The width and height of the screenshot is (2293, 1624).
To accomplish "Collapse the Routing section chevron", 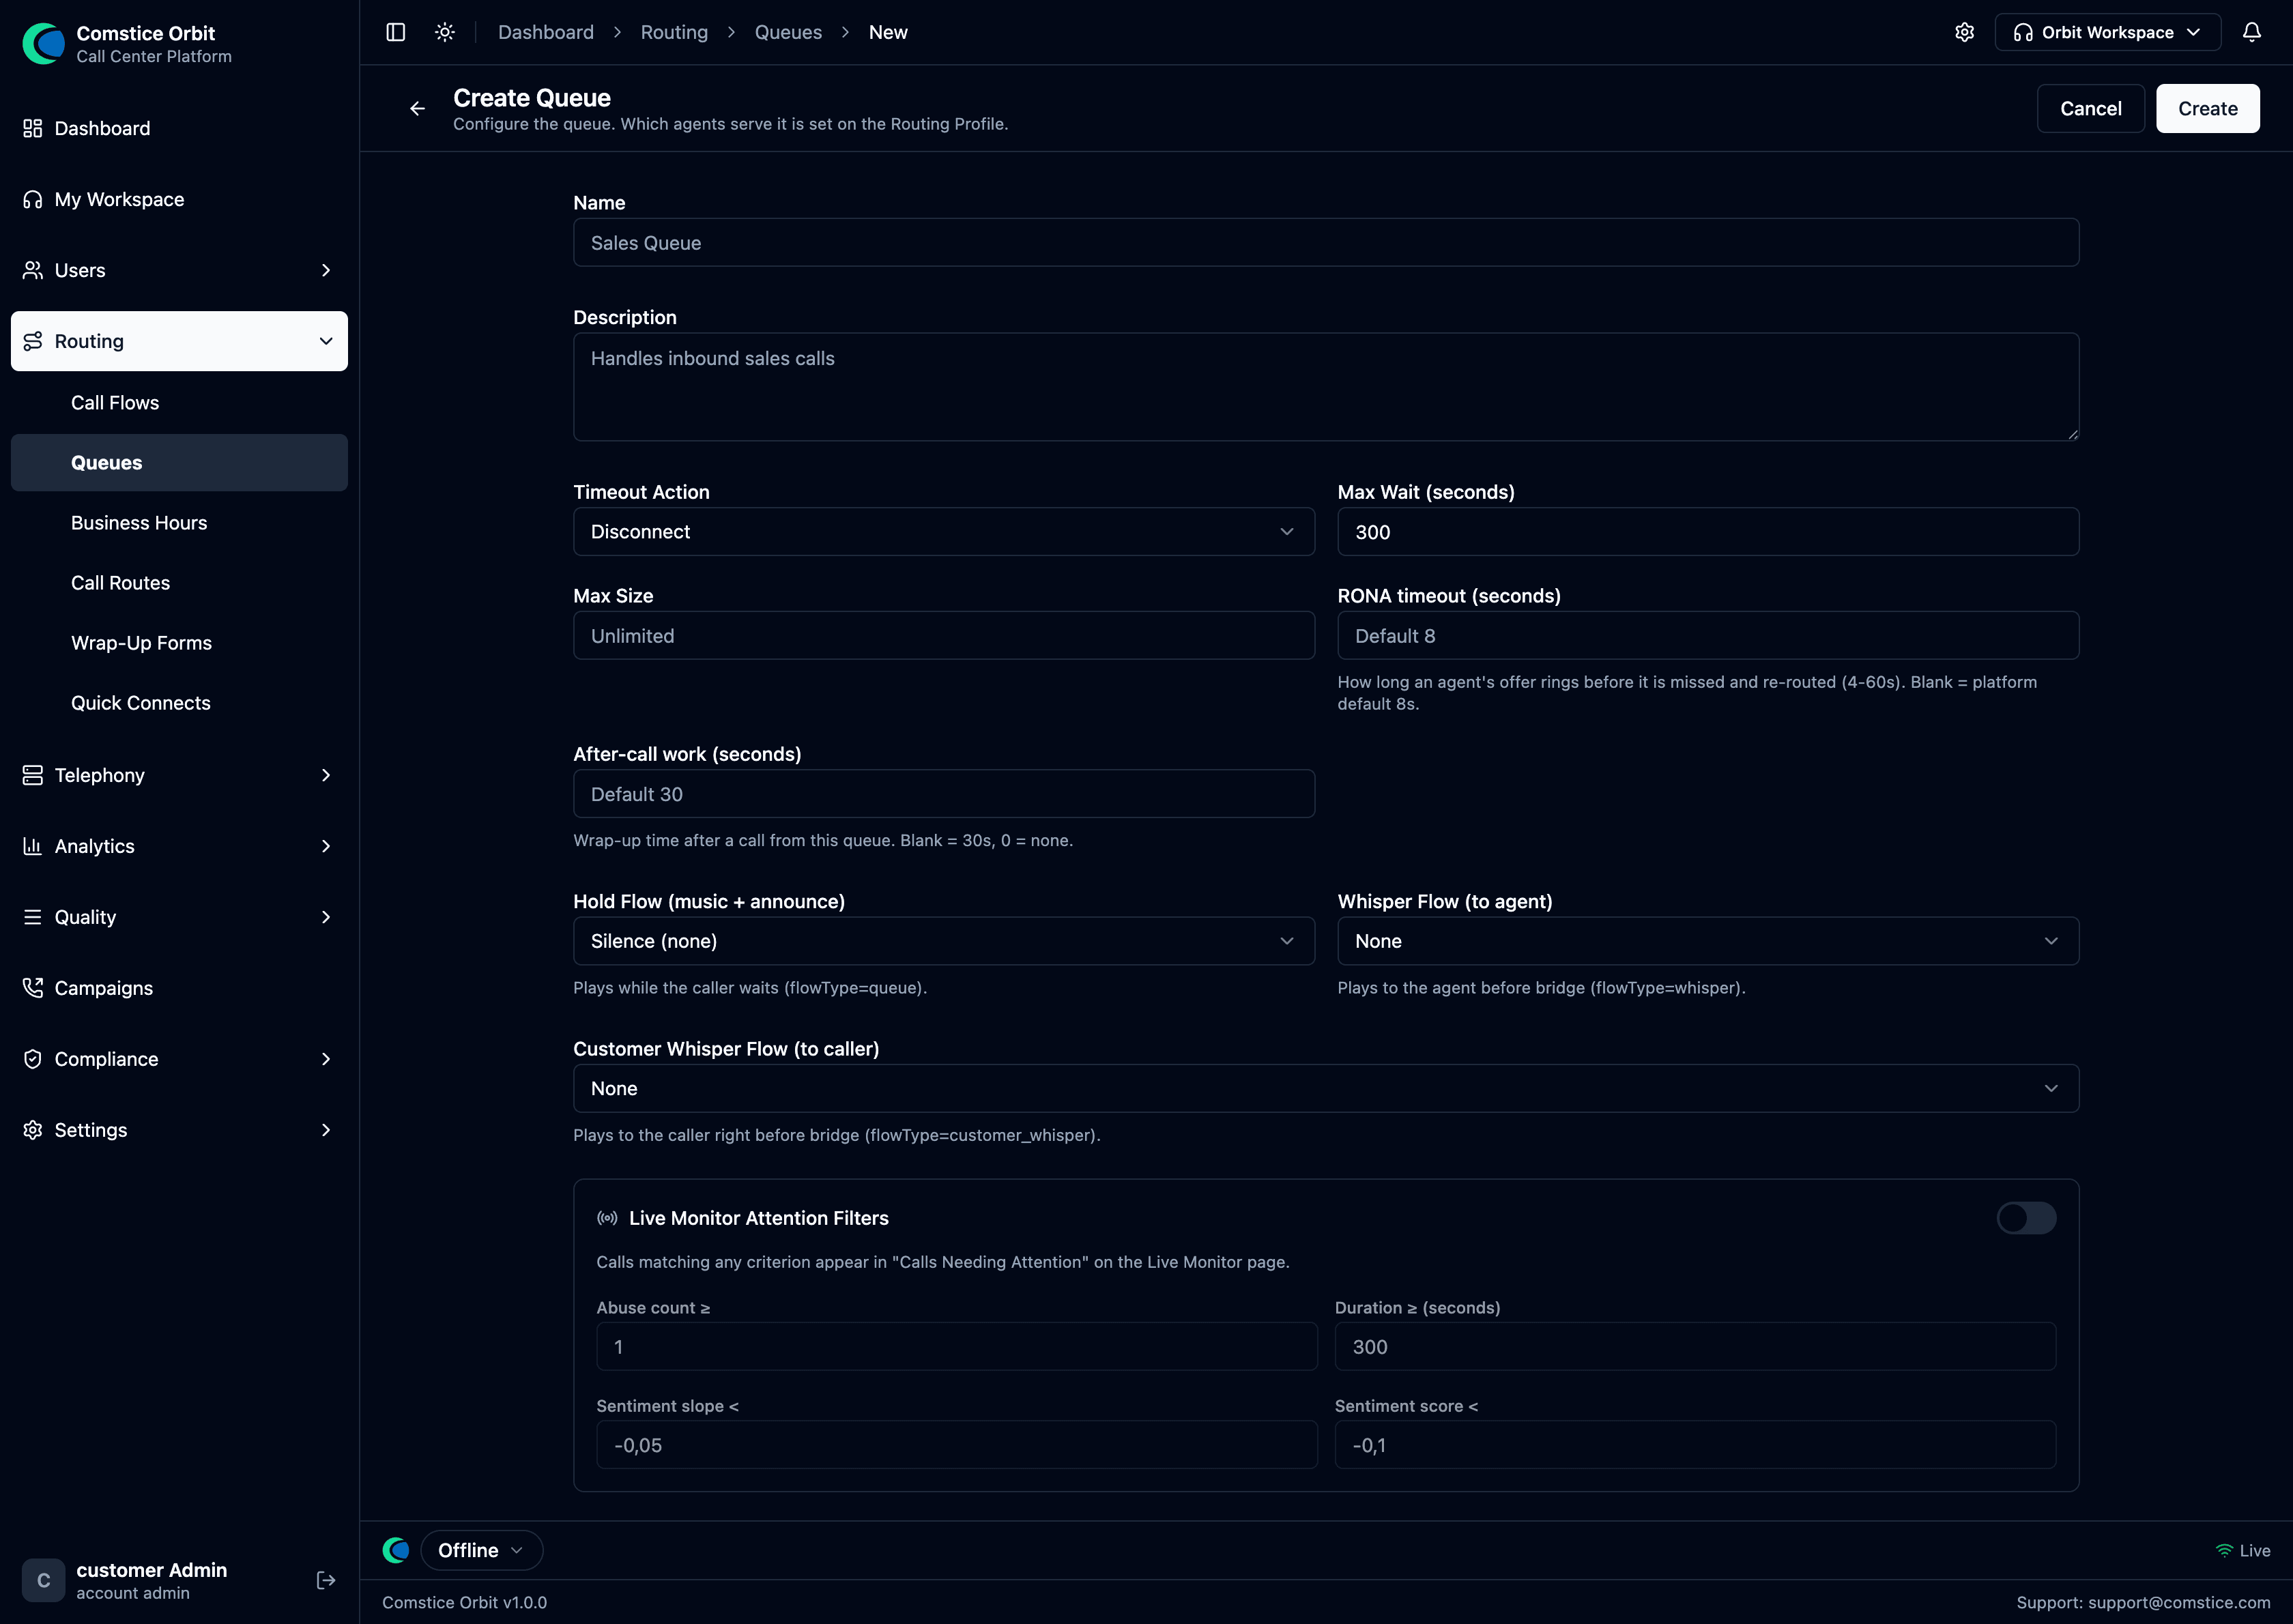I will pos(326,341).
